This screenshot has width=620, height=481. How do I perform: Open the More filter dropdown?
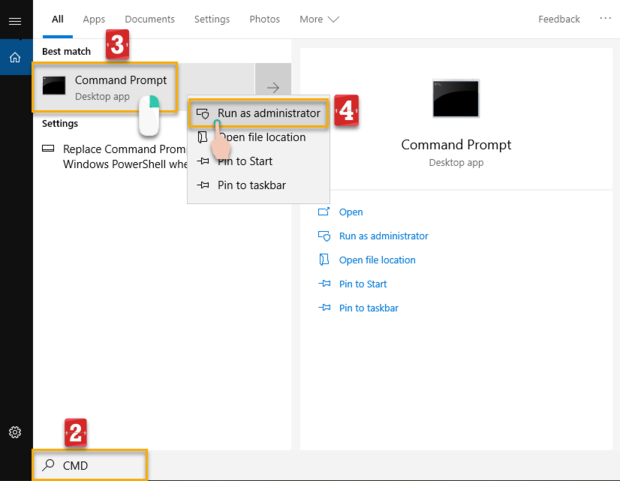click(x=319, y=19)
